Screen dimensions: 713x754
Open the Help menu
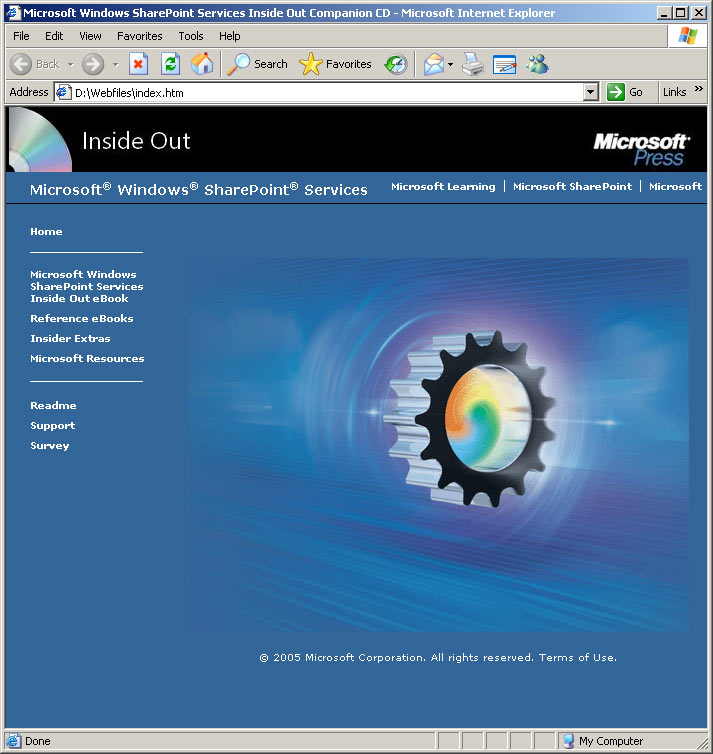[229, 36]
